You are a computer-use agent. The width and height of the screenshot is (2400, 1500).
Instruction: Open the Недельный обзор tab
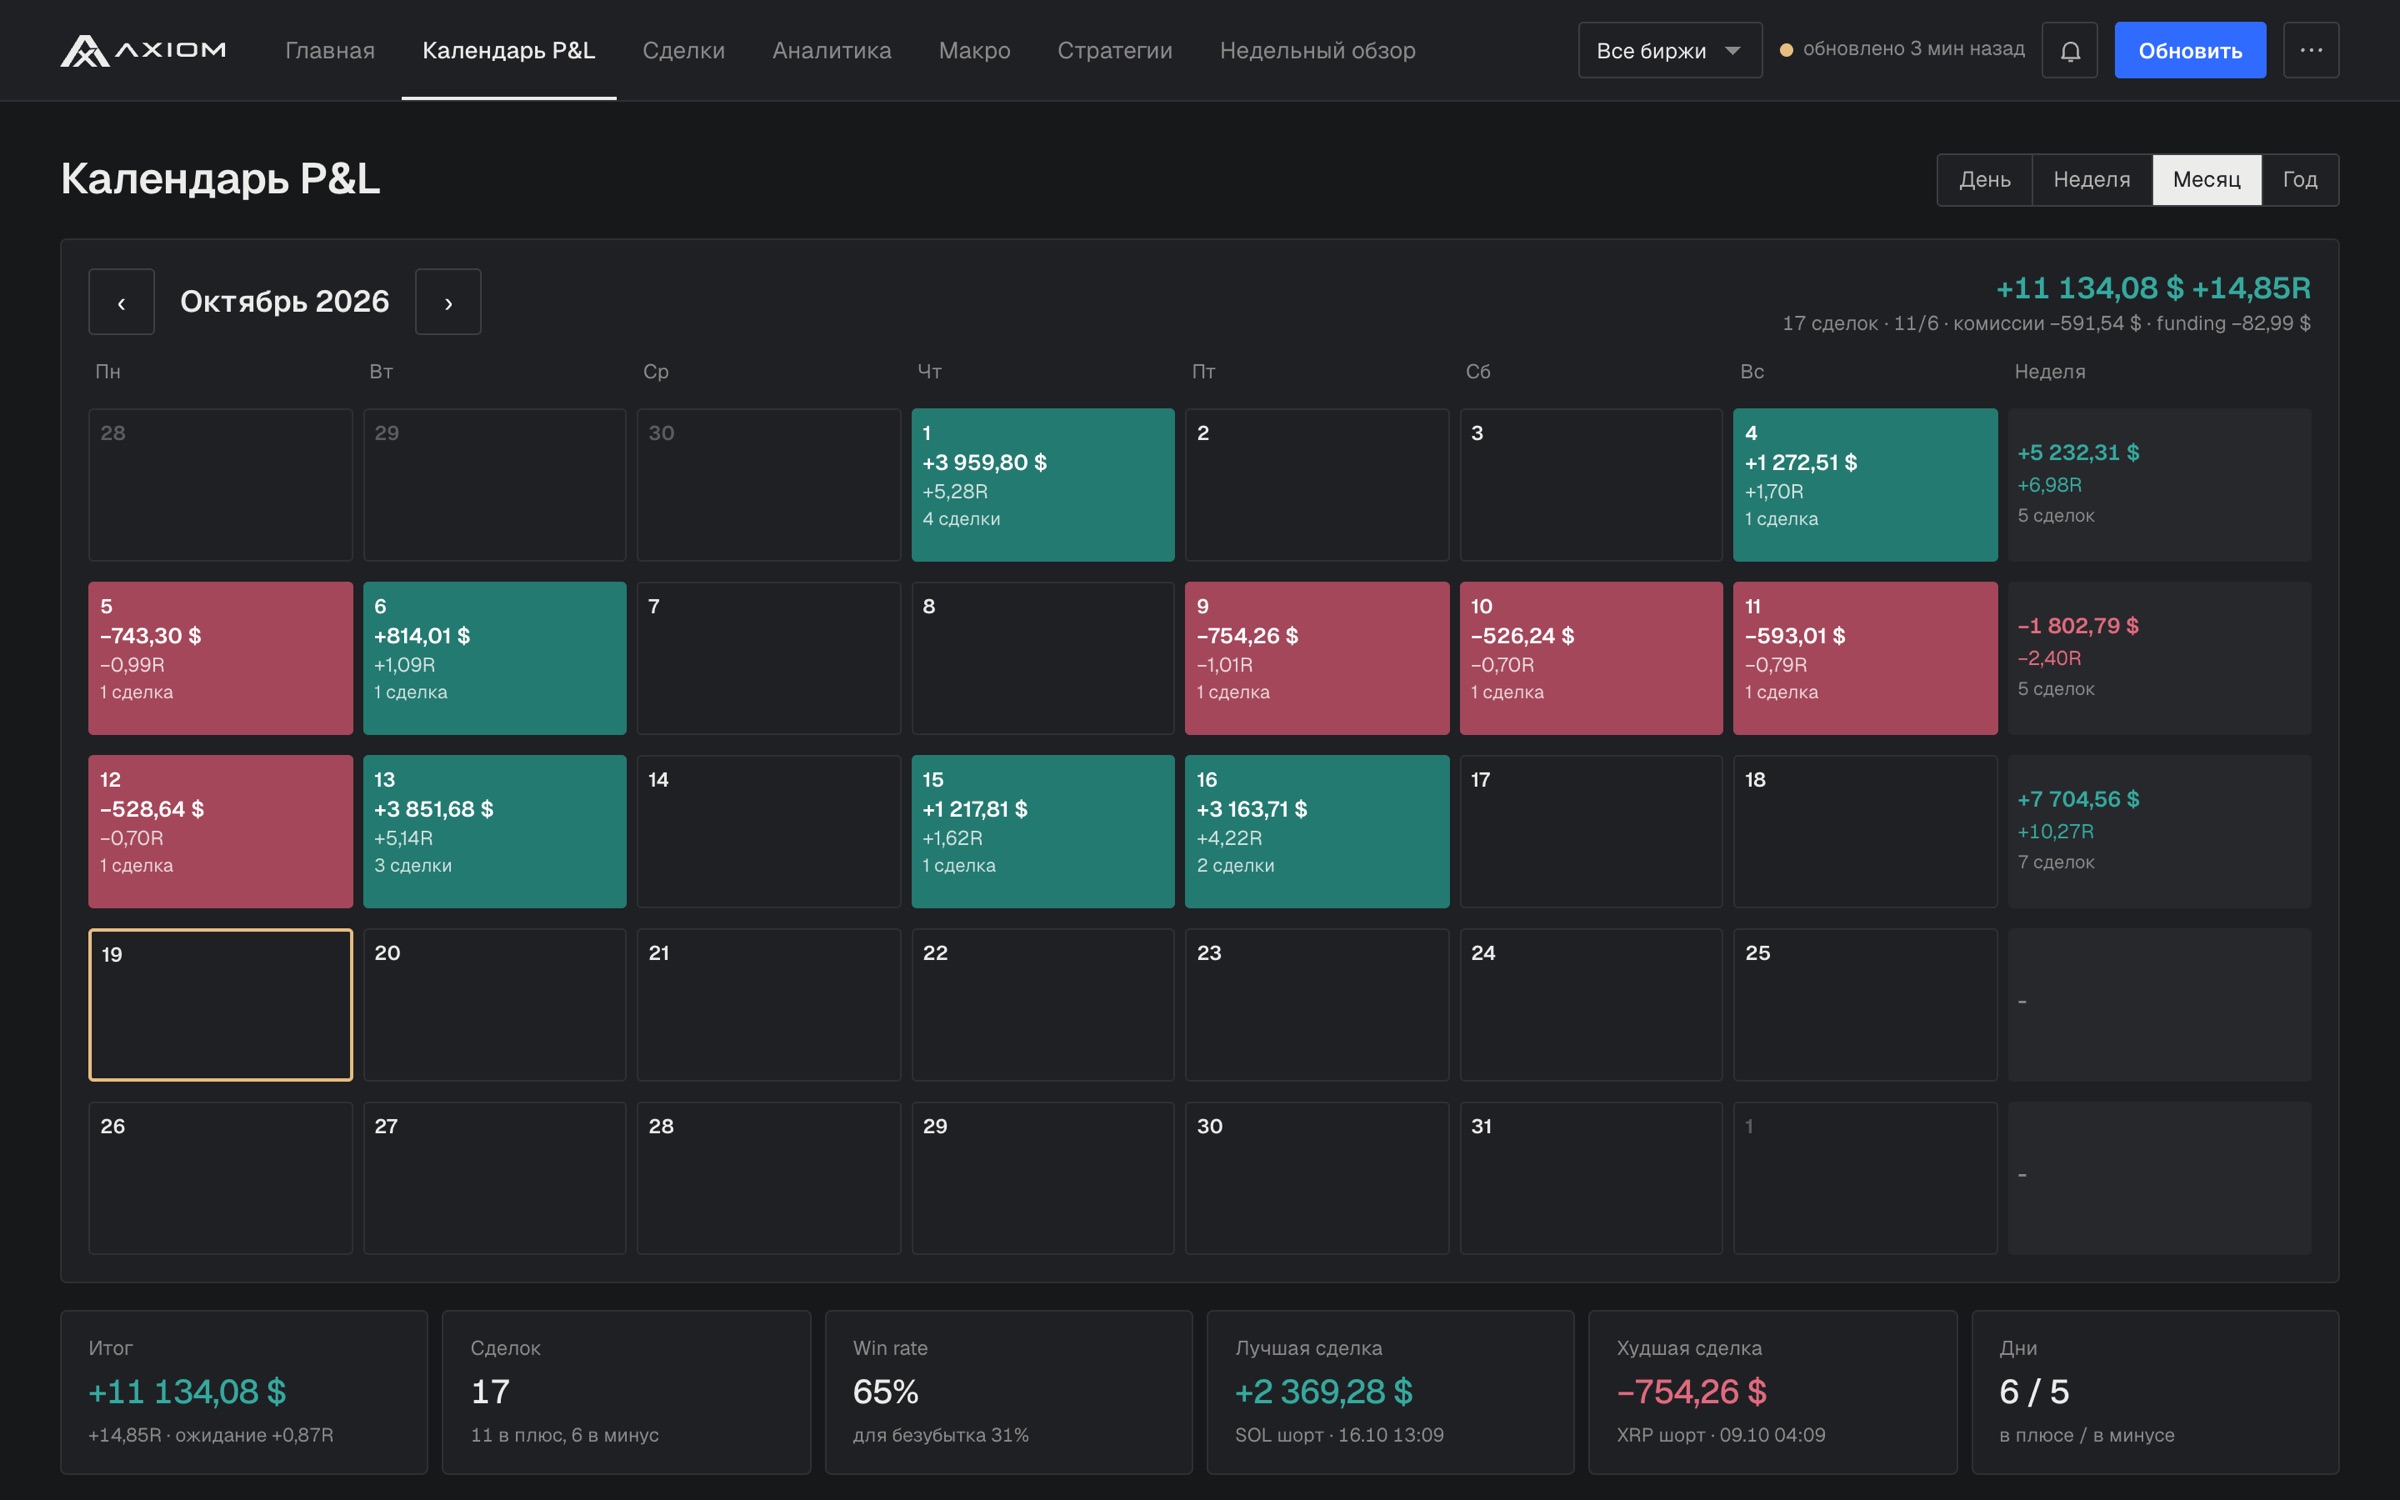coord(1318,50)
